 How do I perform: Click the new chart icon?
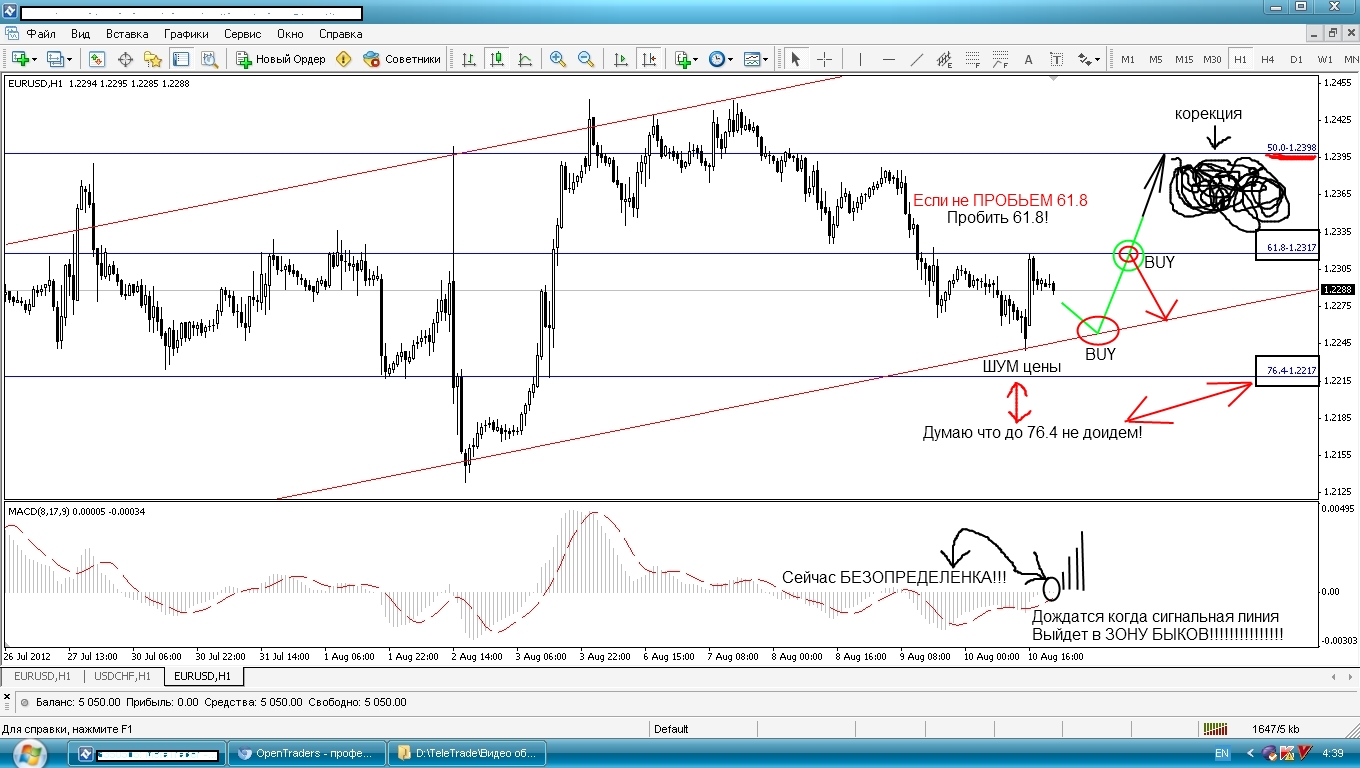[21, 59]
